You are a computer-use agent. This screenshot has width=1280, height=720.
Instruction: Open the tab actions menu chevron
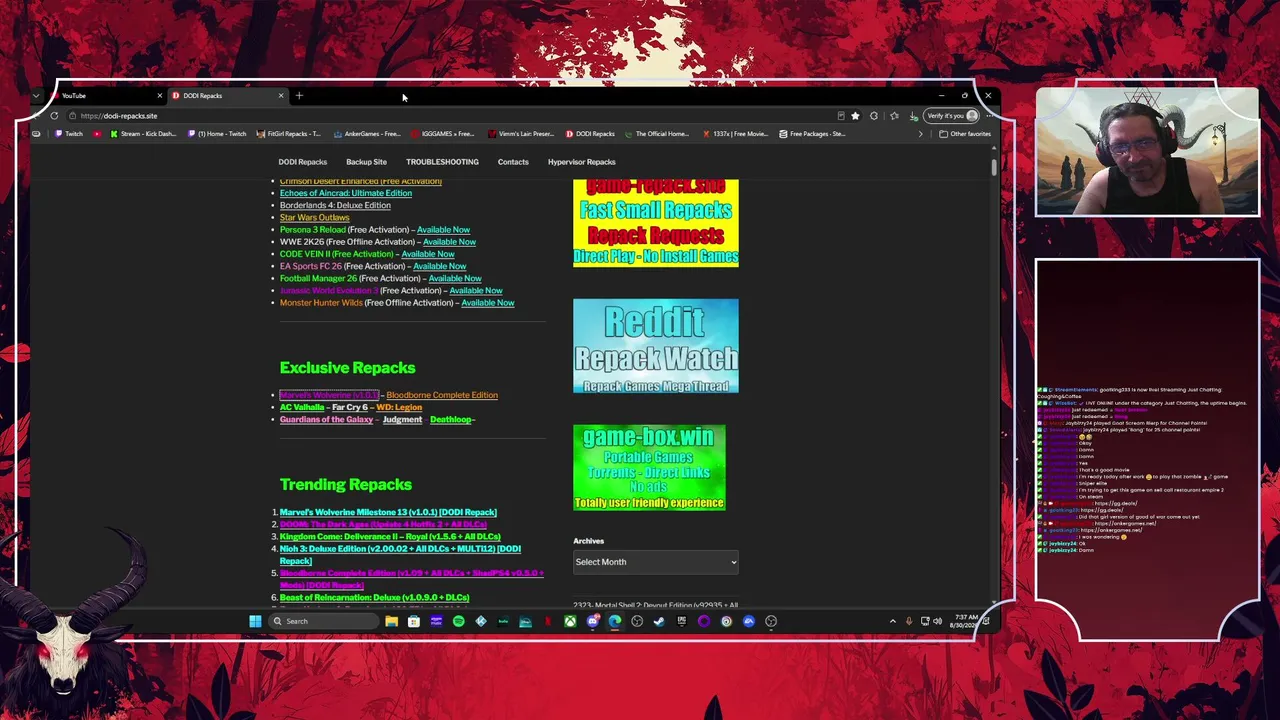[36, 96]
